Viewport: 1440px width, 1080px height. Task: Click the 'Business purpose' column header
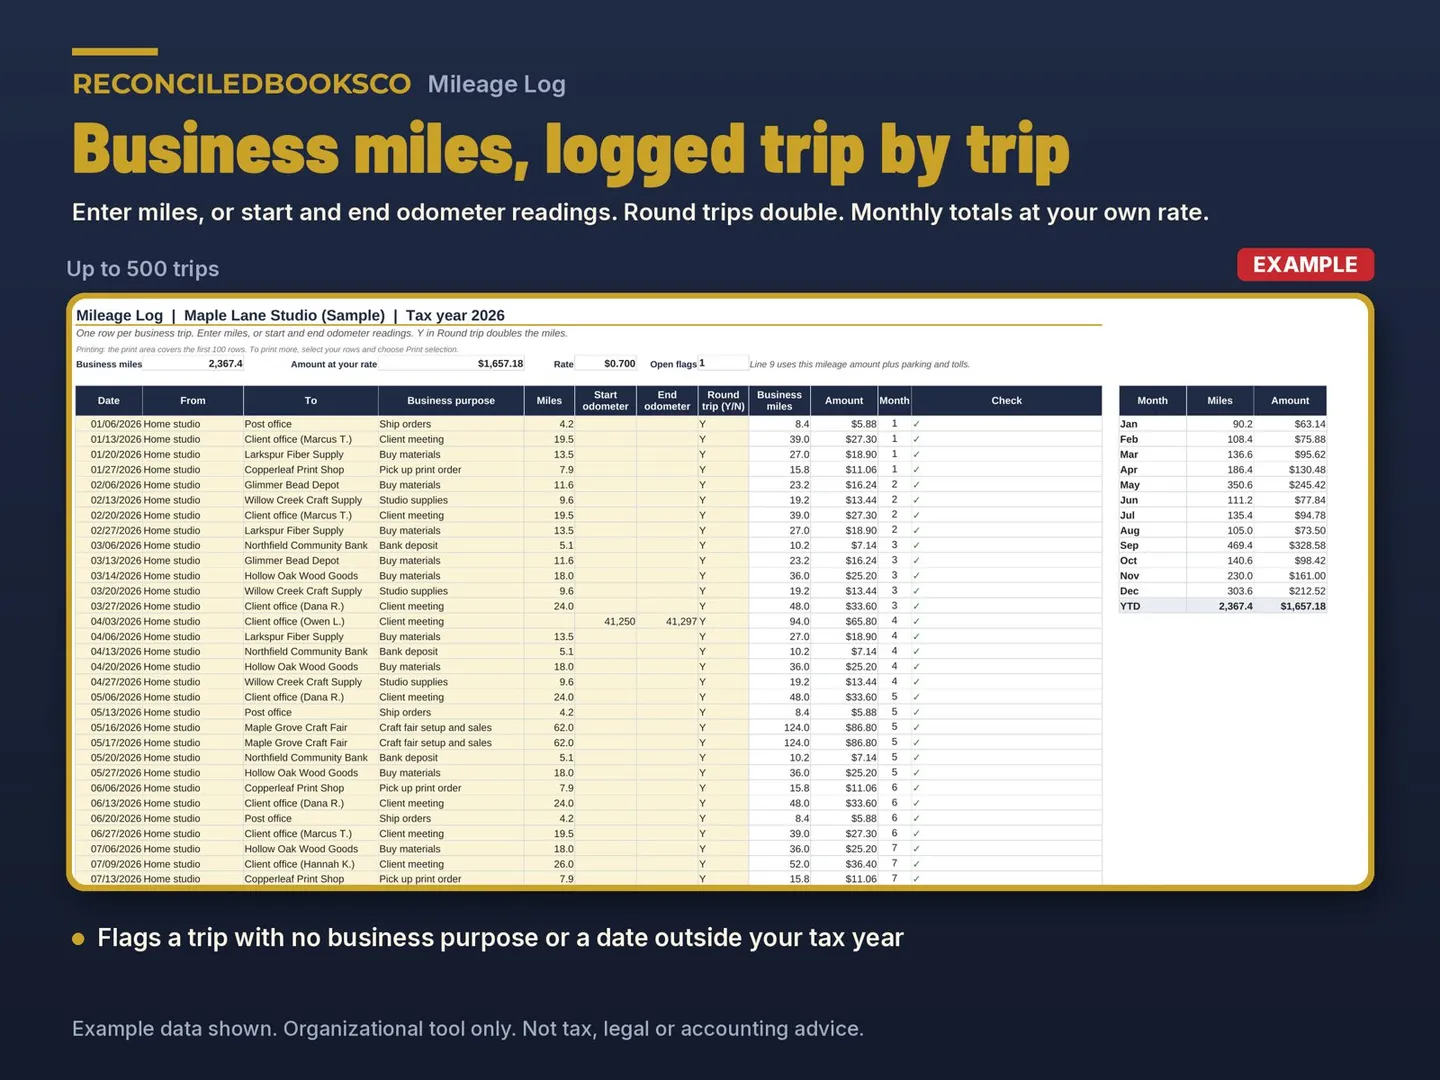451,401
